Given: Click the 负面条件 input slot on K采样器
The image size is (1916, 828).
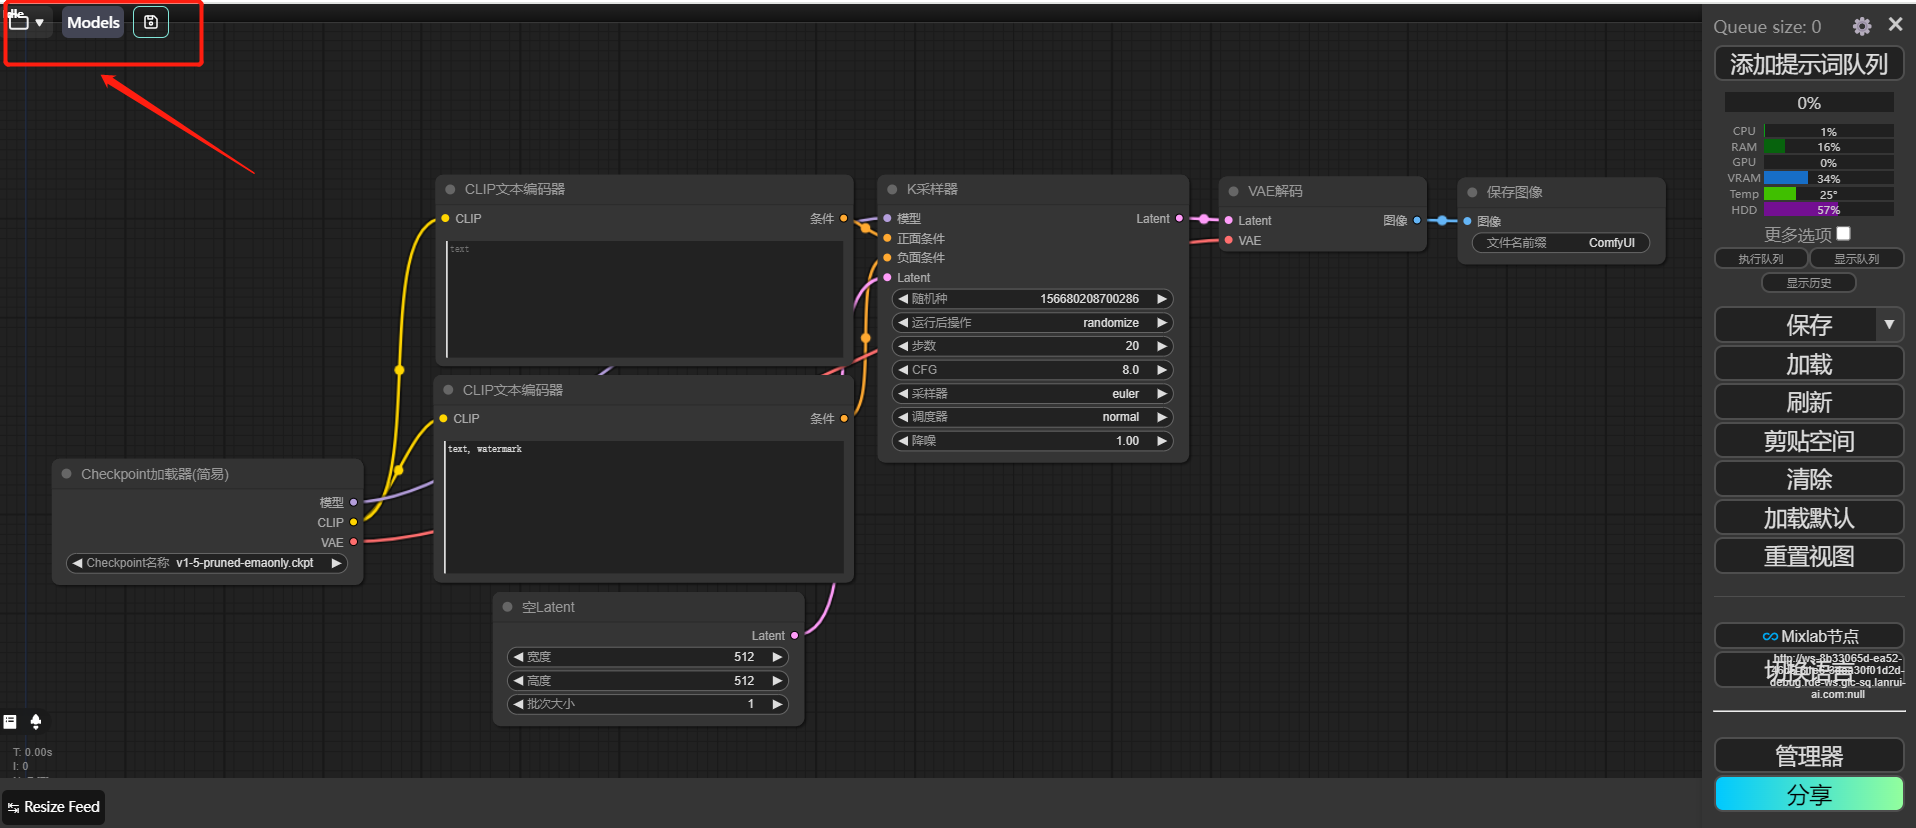Looking at the screenshot, I should 887,257.
